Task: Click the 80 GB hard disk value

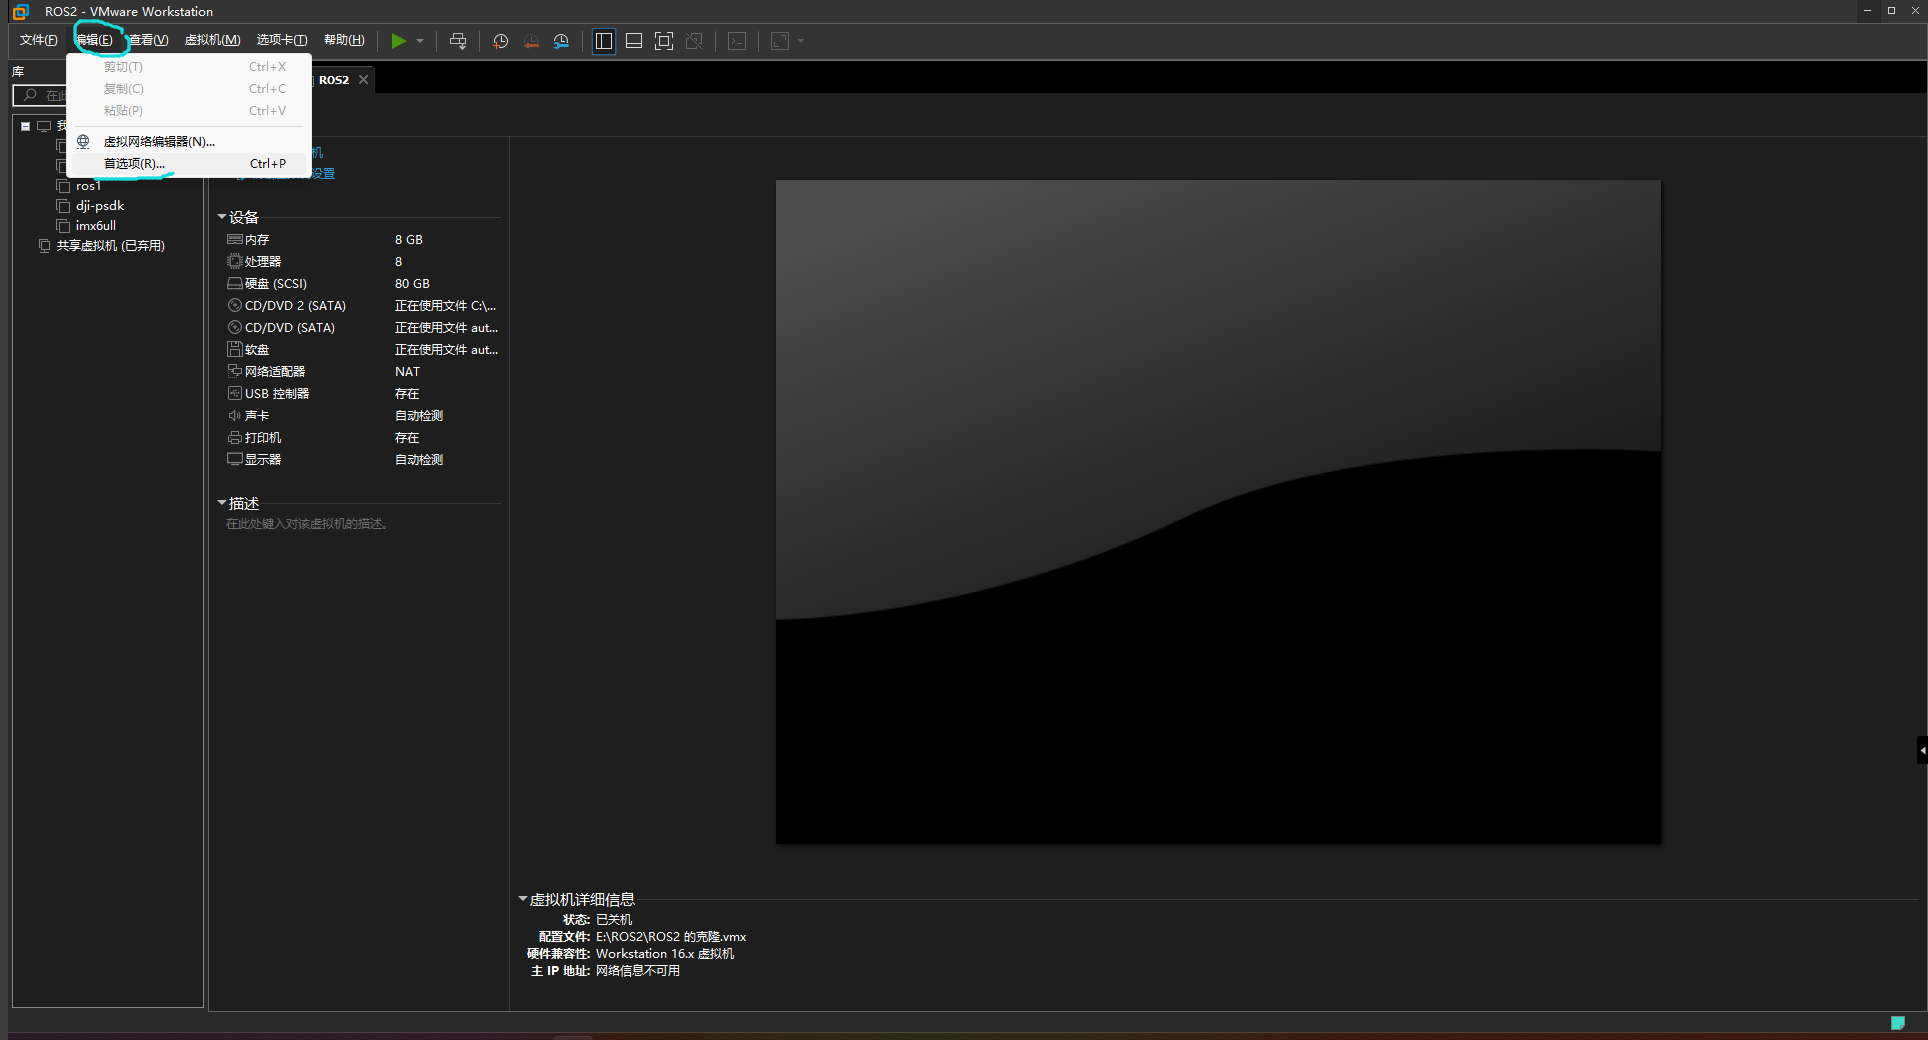Action: pyautogui.click(x=412, y=284)
